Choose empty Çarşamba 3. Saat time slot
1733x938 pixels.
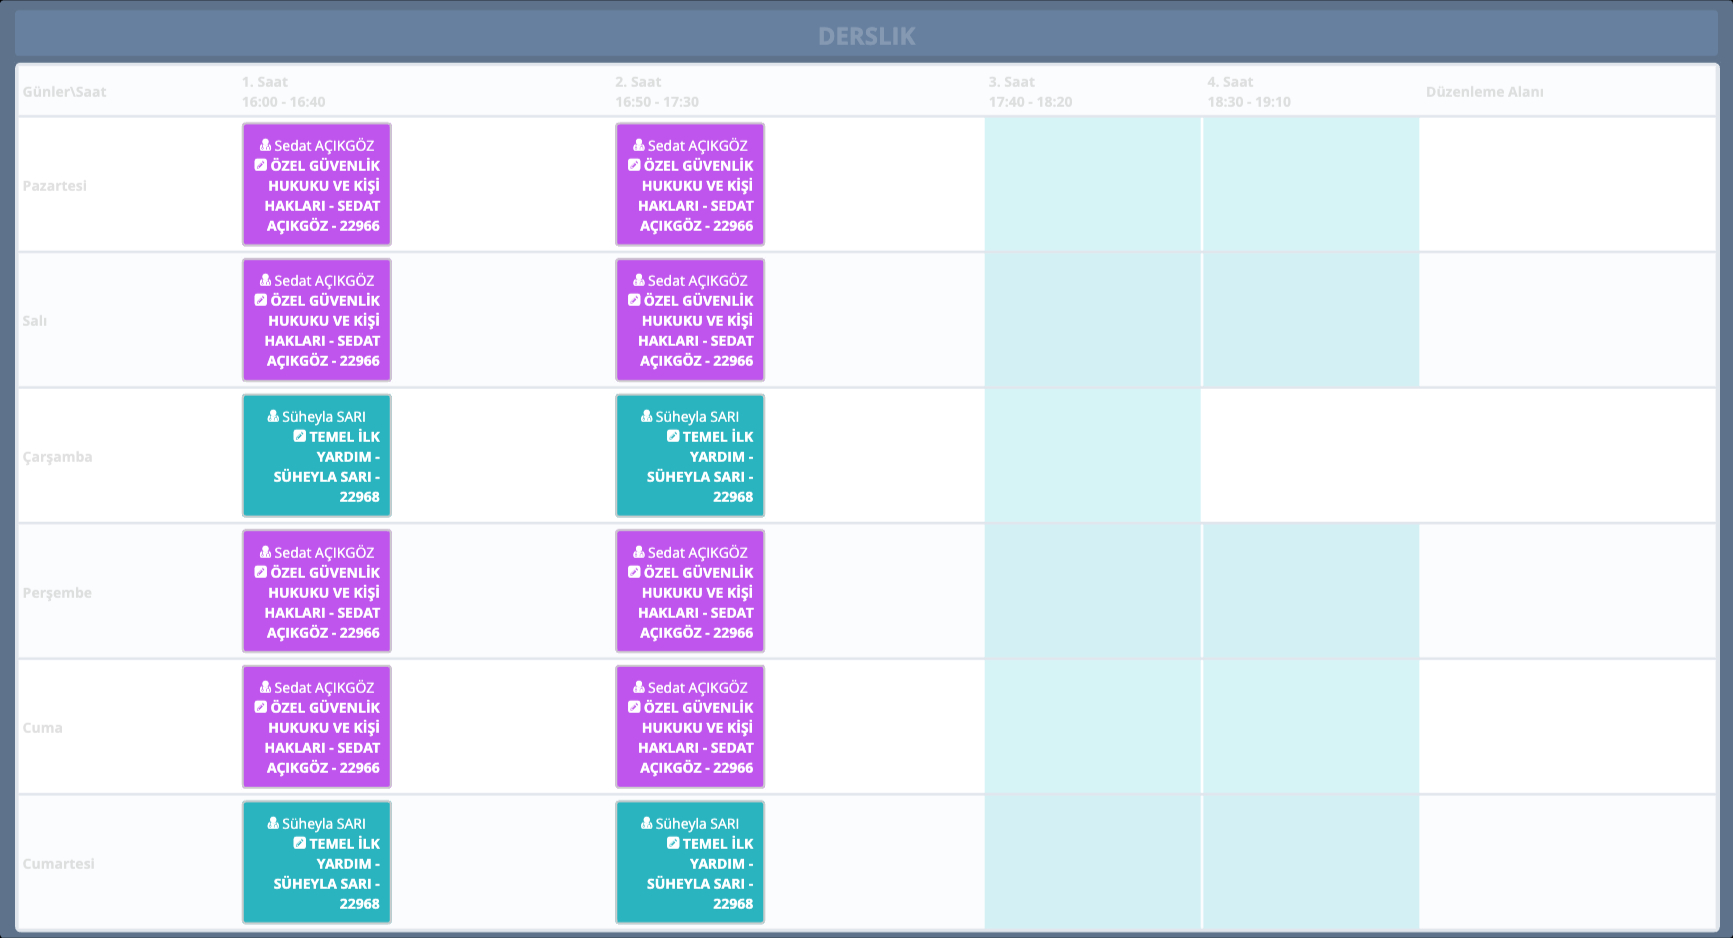point(1092,456)
